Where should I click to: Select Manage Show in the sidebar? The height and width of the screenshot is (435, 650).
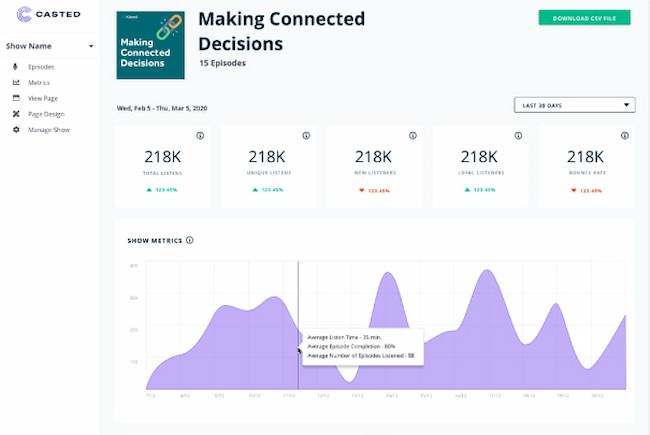coord(48,130)
